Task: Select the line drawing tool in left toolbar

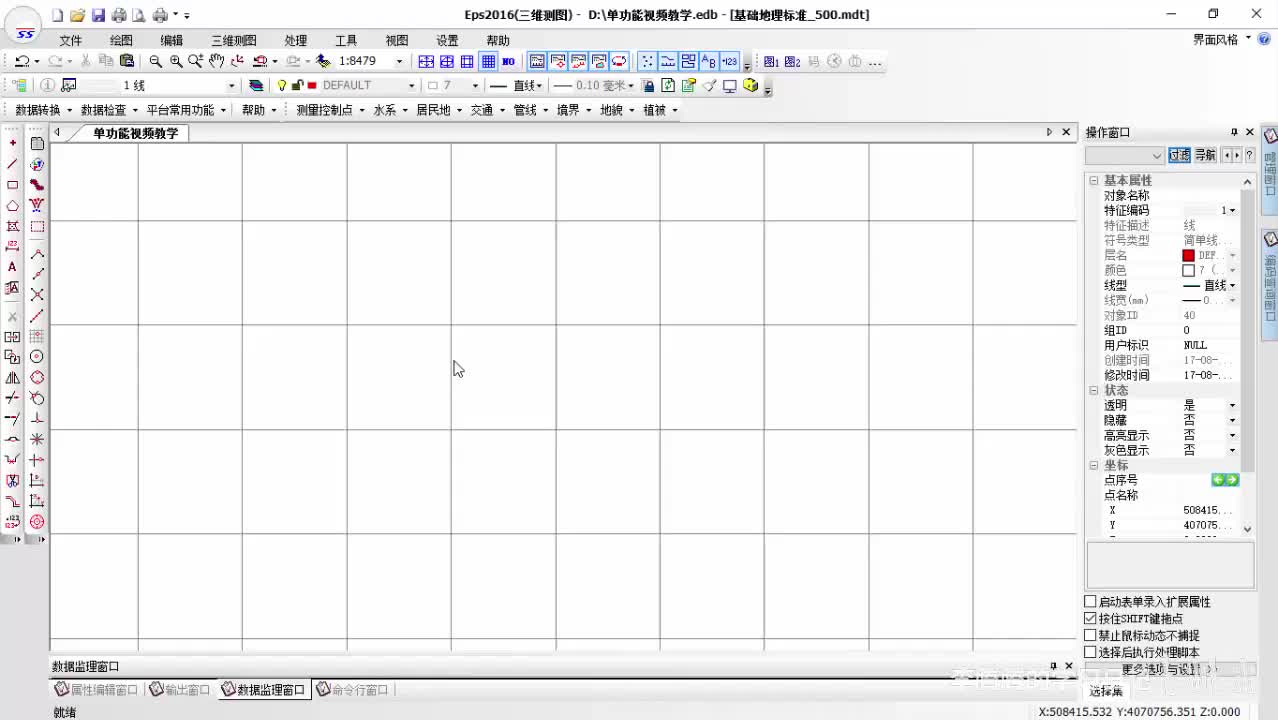Action: pyautogui.click(x=13, y=164)
